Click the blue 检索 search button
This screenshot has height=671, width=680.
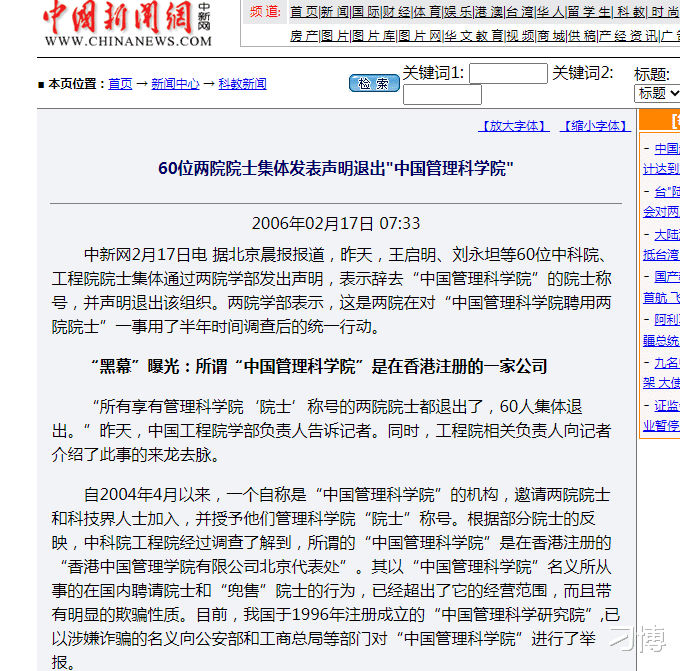[x=374, y=83]
